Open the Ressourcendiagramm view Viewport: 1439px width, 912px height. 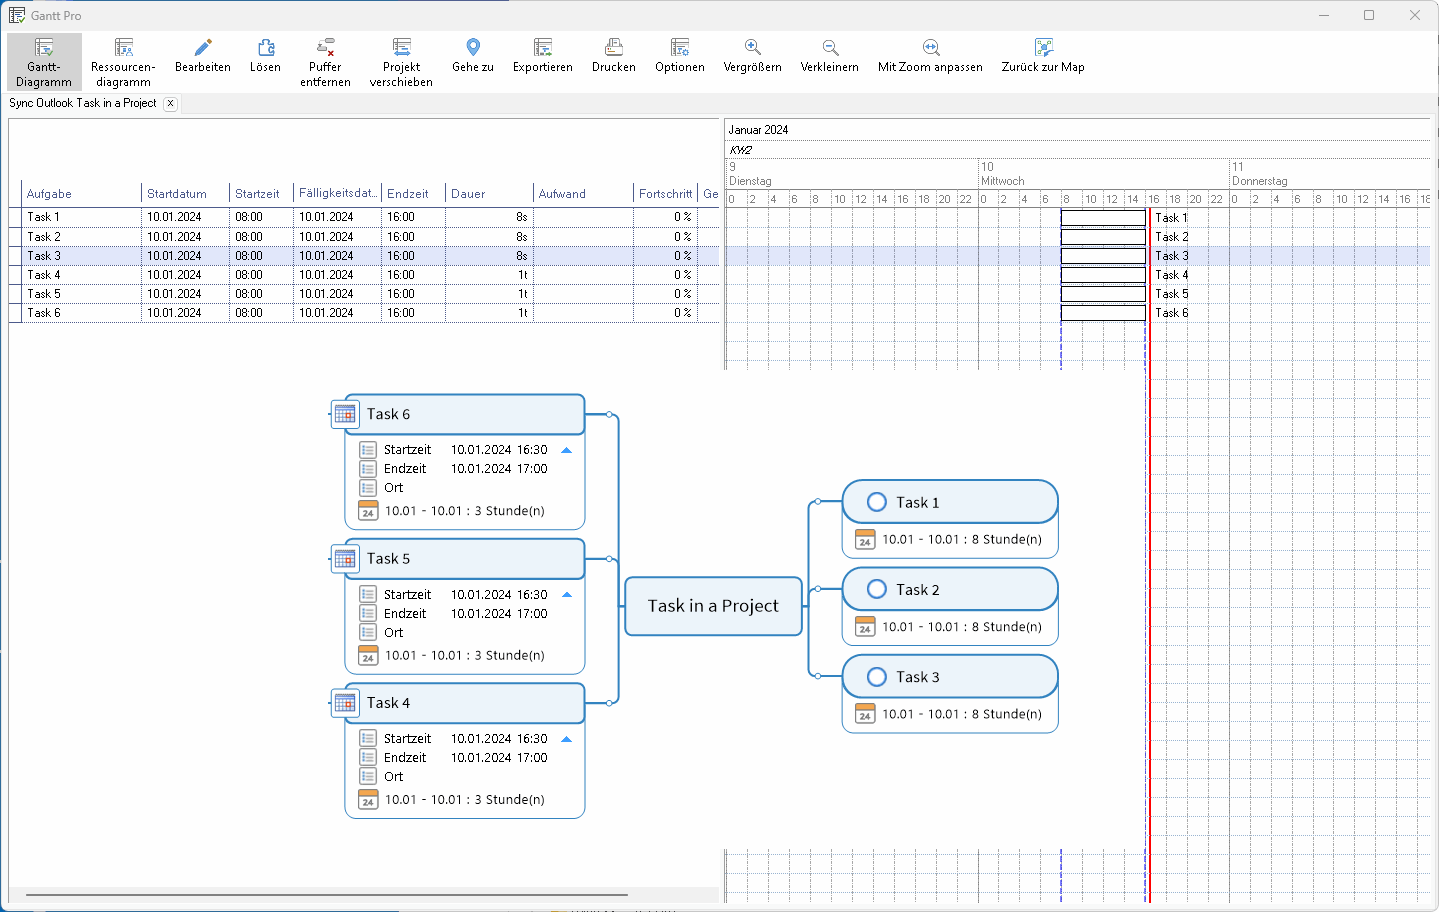(x=123, y=62)
